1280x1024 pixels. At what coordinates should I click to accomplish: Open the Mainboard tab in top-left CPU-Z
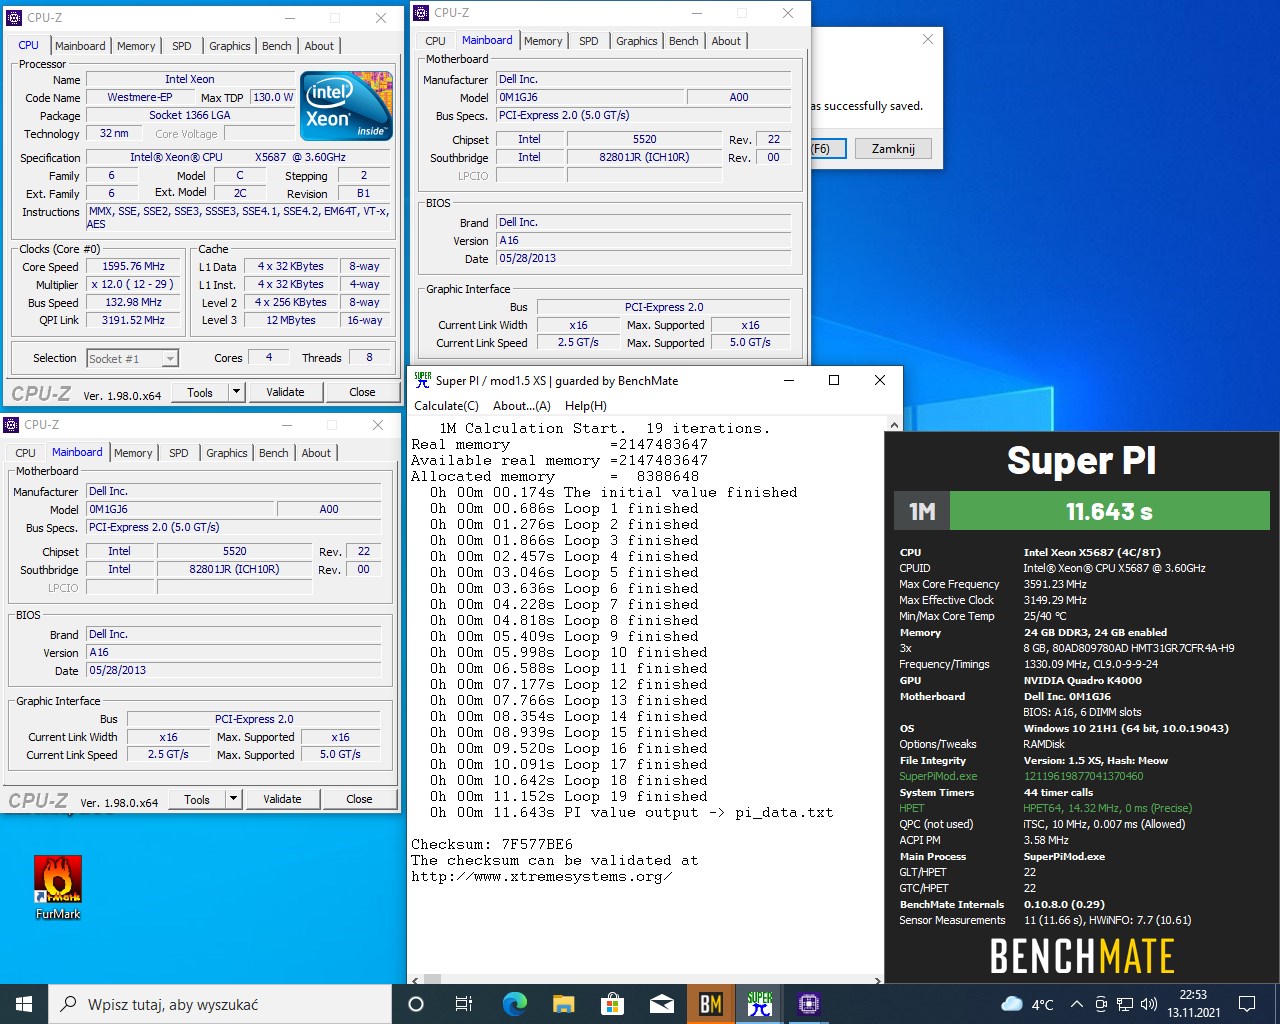tap(80, 46)
